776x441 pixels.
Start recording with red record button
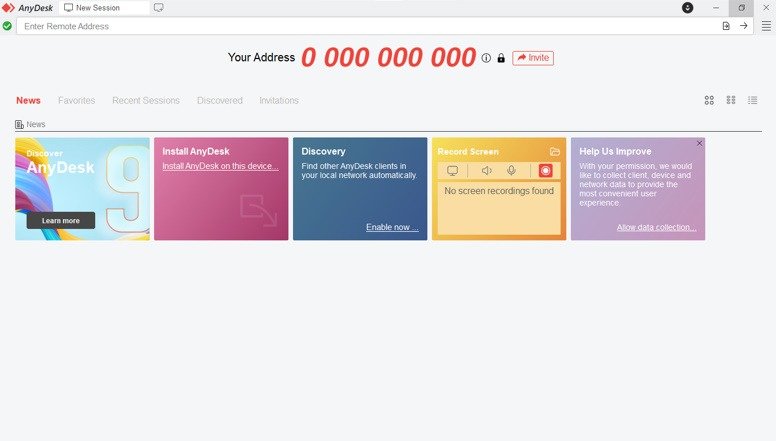pos(545,171)
